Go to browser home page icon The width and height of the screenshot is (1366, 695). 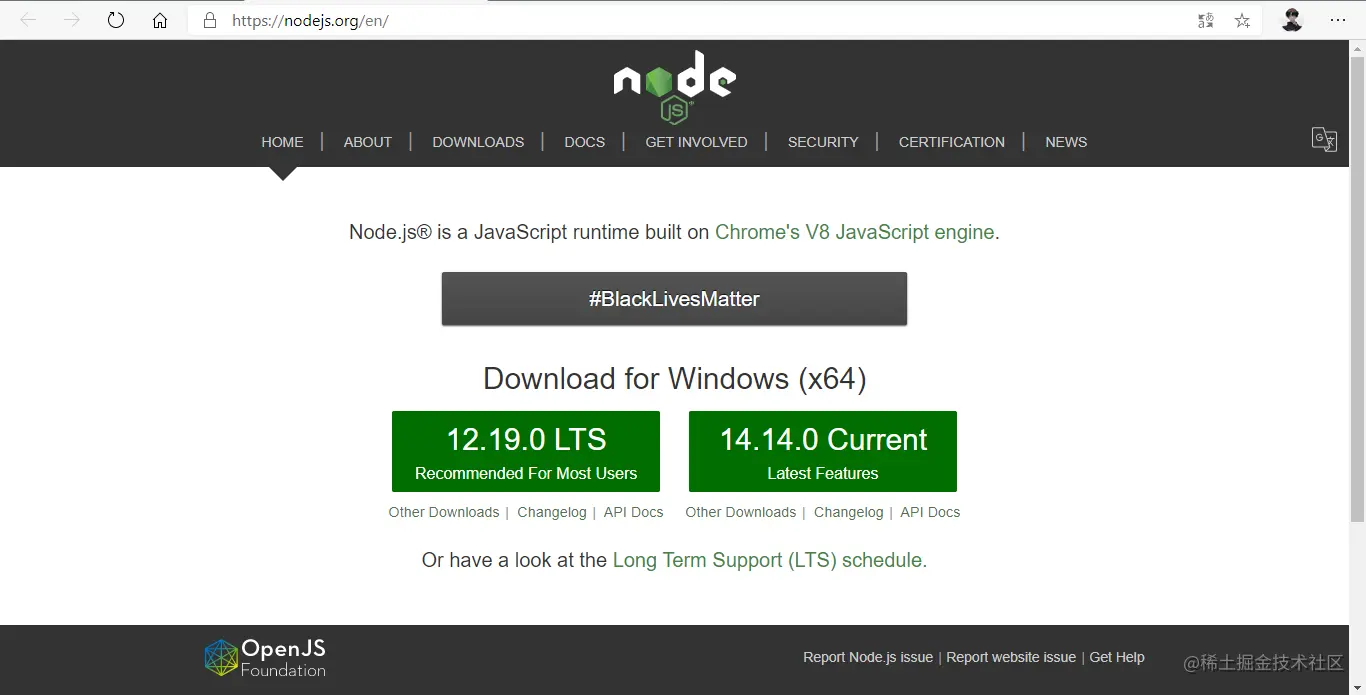tap(160, 20)
